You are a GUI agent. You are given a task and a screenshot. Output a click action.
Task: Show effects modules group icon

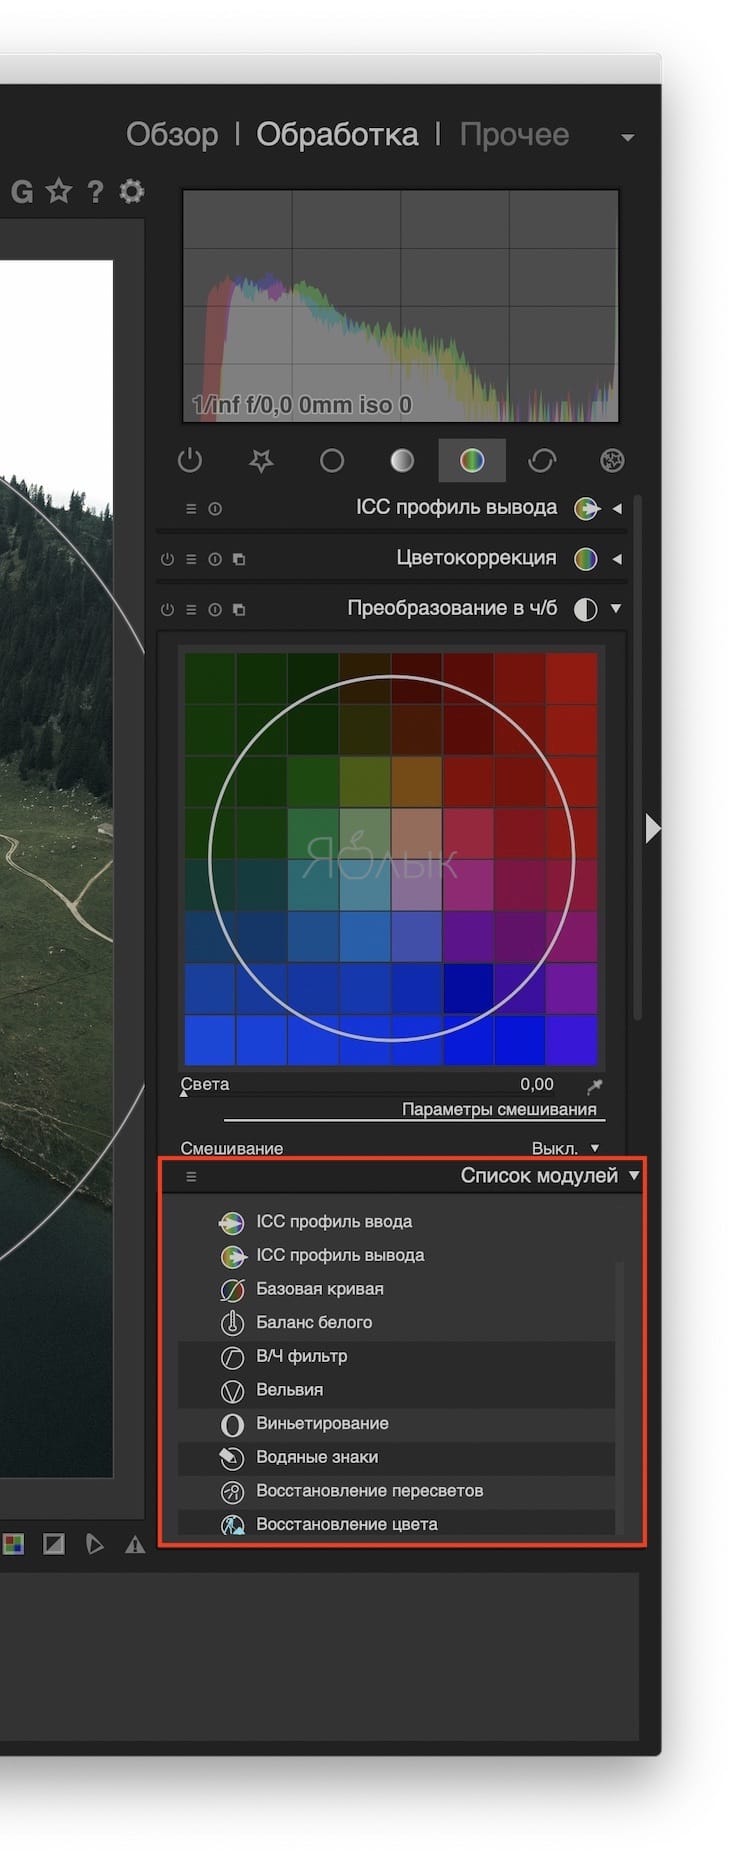click(x=612, y=460)
